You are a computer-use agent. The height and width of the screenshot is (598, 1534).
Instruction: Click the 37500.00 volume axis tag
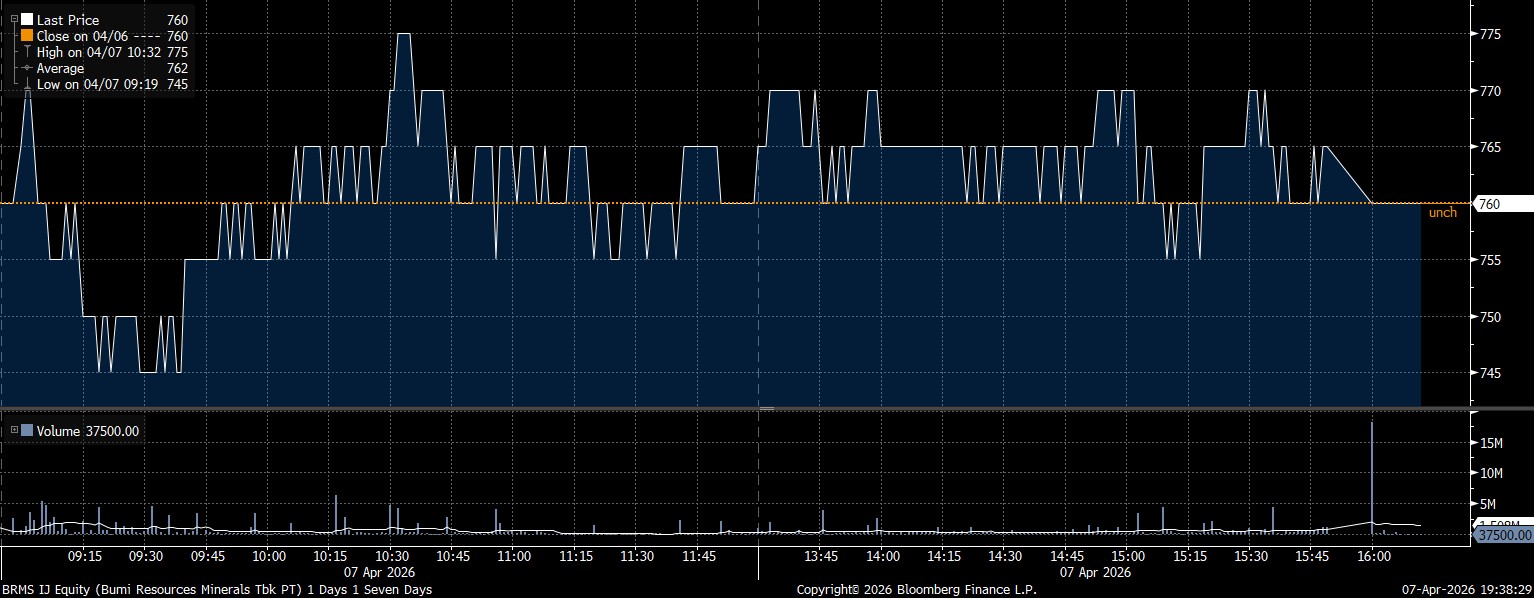click(1502, 536)
